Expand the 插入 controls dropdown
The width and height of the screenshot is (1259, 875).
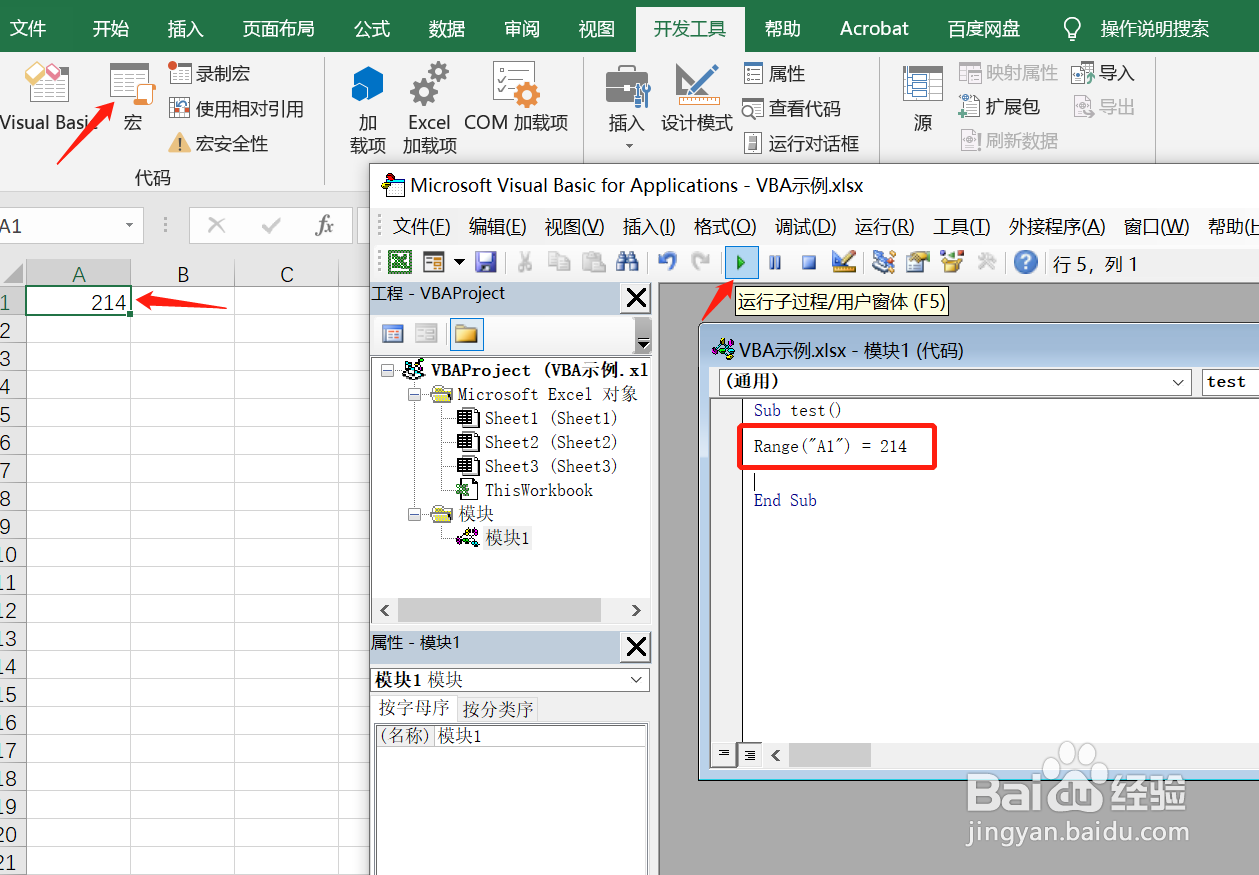[x=627, y=146]
